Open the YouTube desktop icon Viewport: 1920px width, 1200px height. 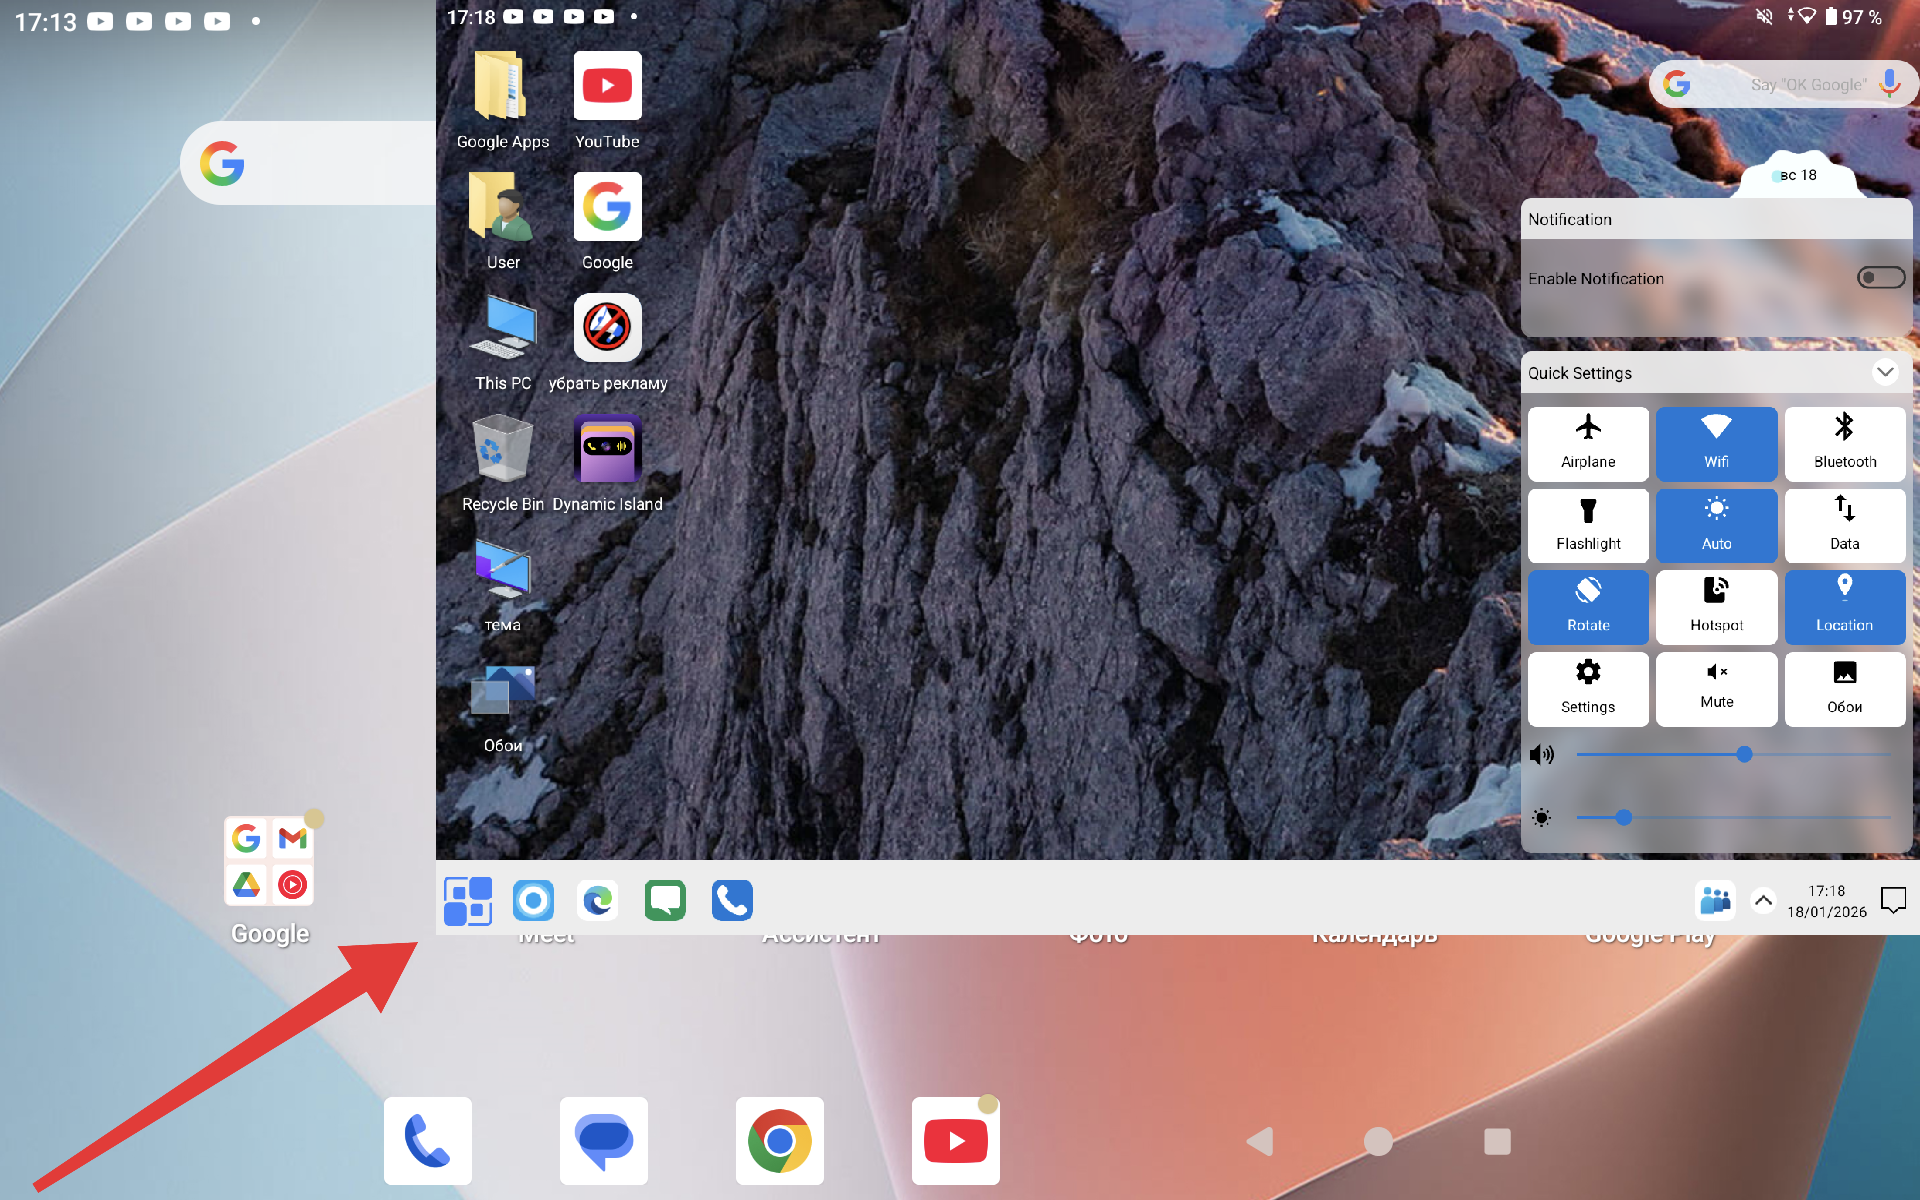(607, 87)
